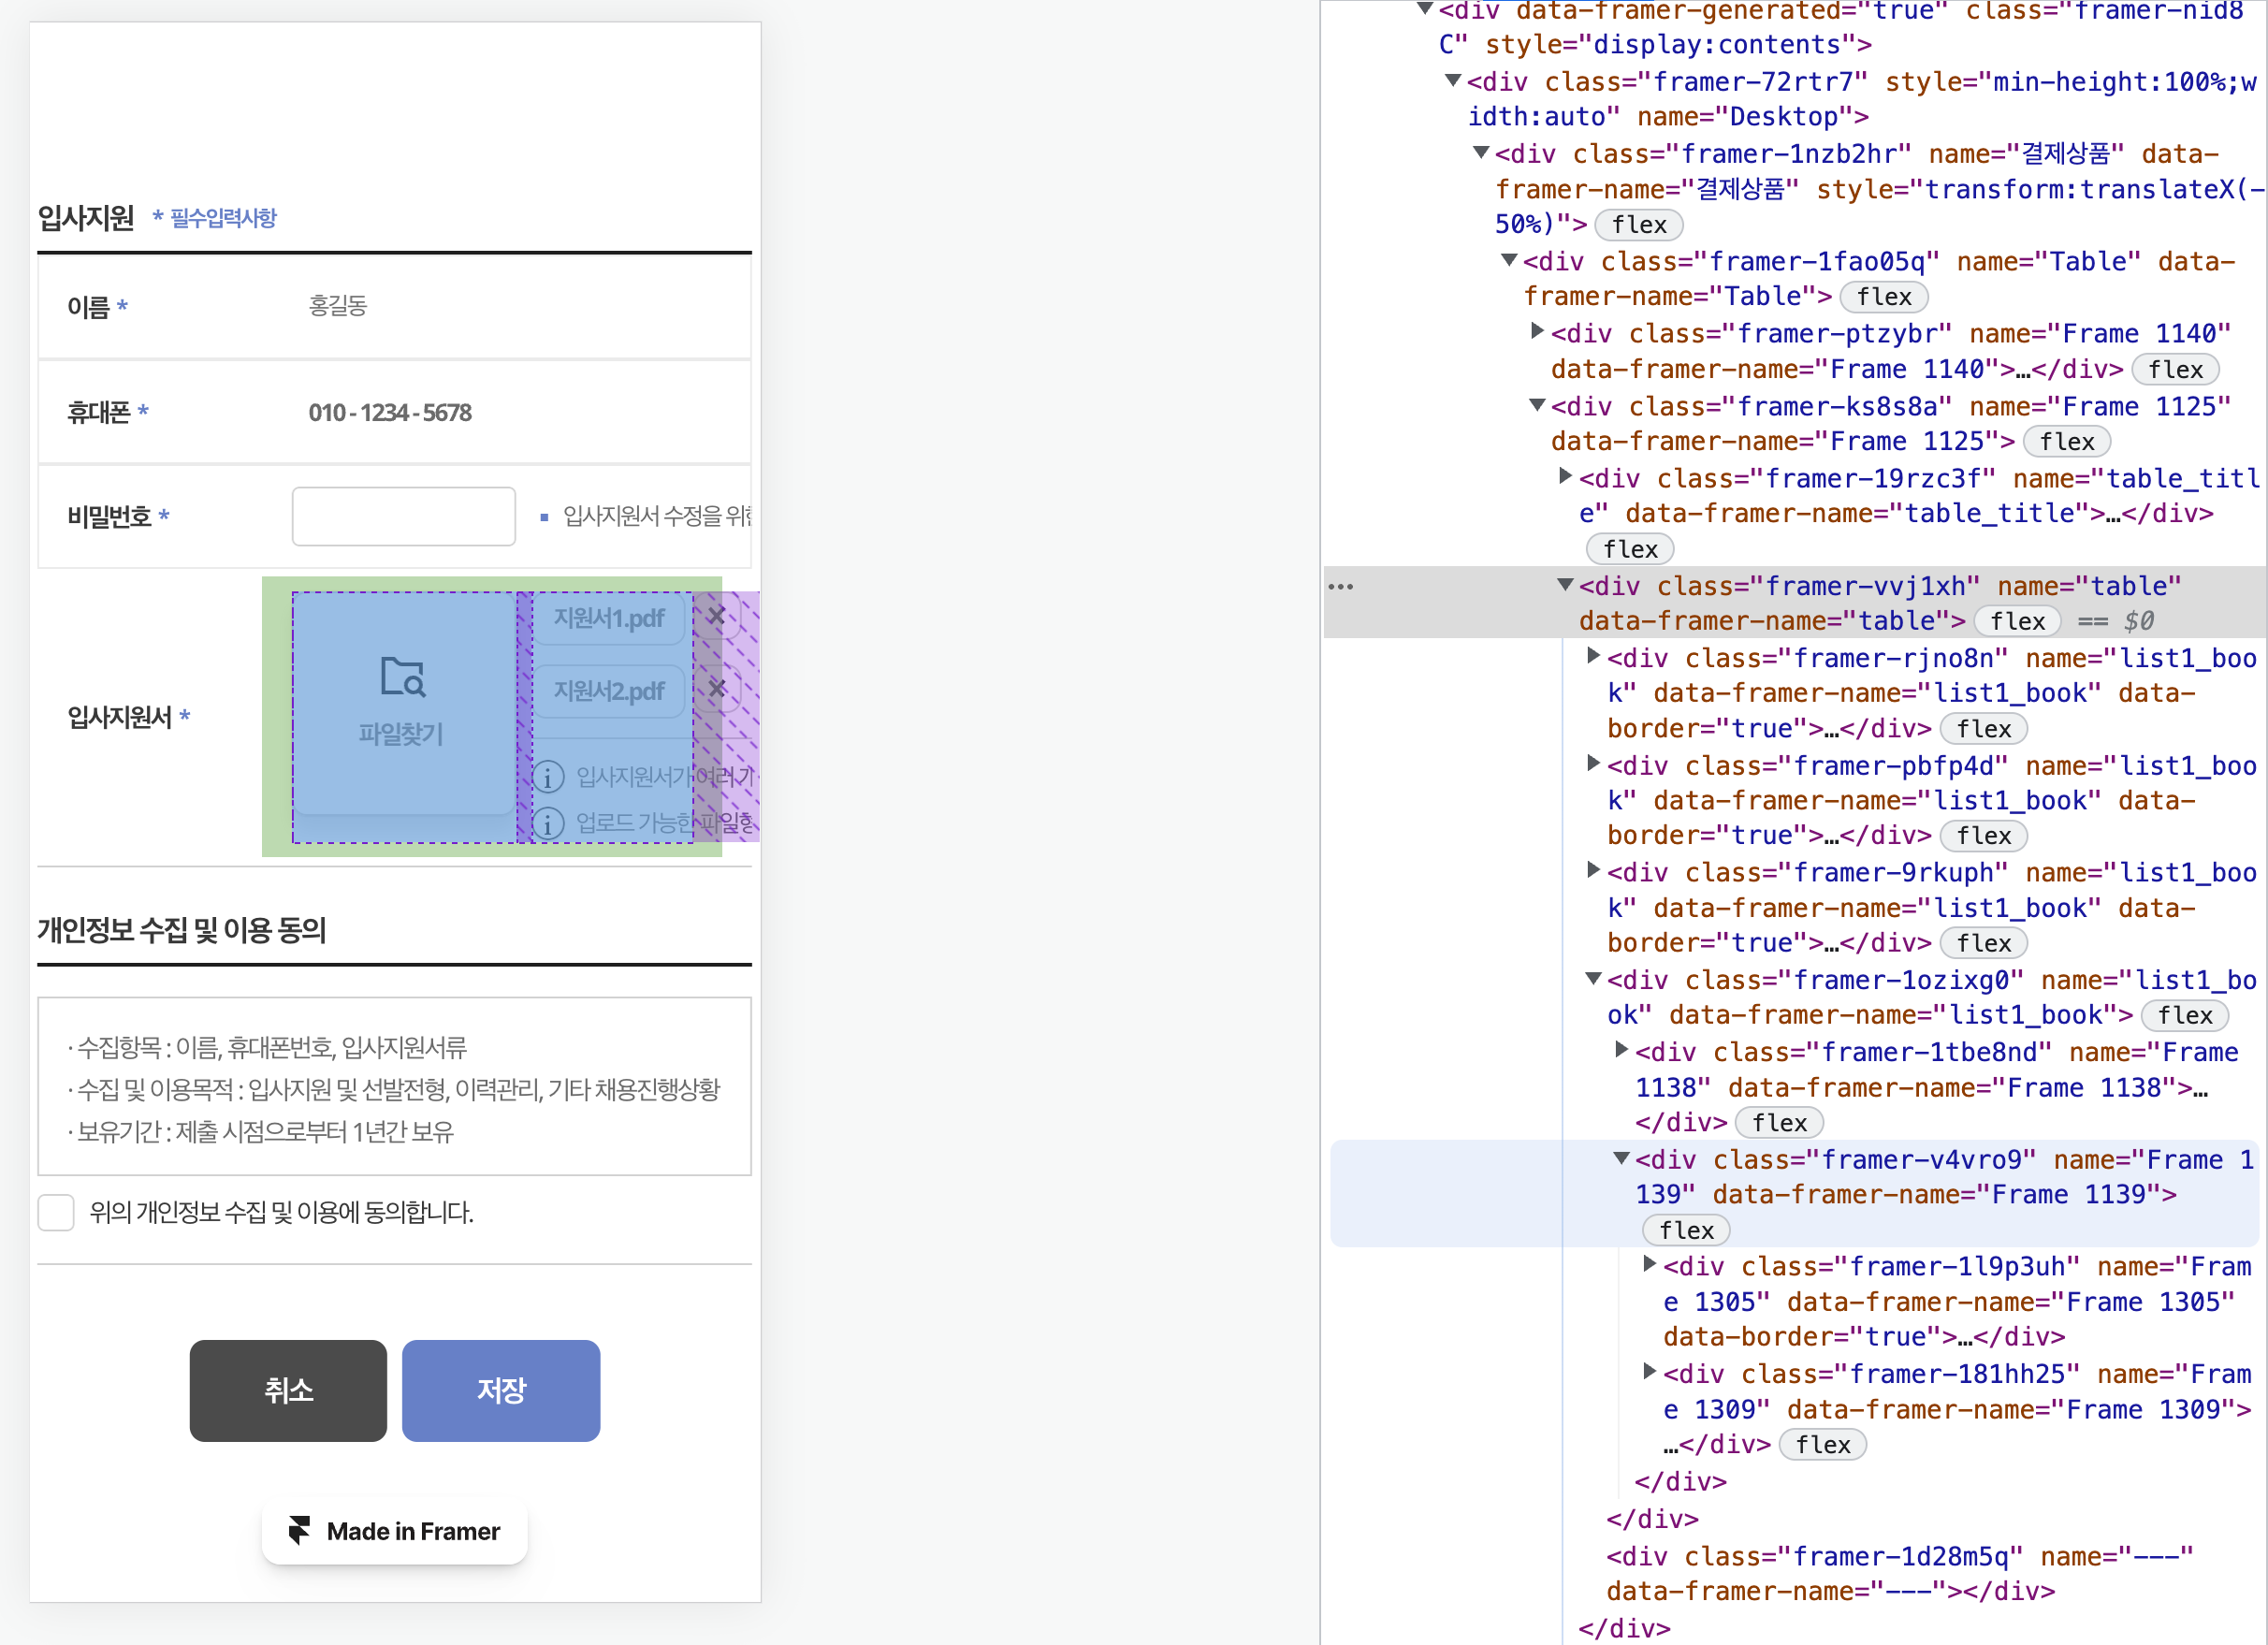Toggle the flex badge on the framer-1nzb2hr node
The image size is (2268, 1645).
[x=1638, y=225]
